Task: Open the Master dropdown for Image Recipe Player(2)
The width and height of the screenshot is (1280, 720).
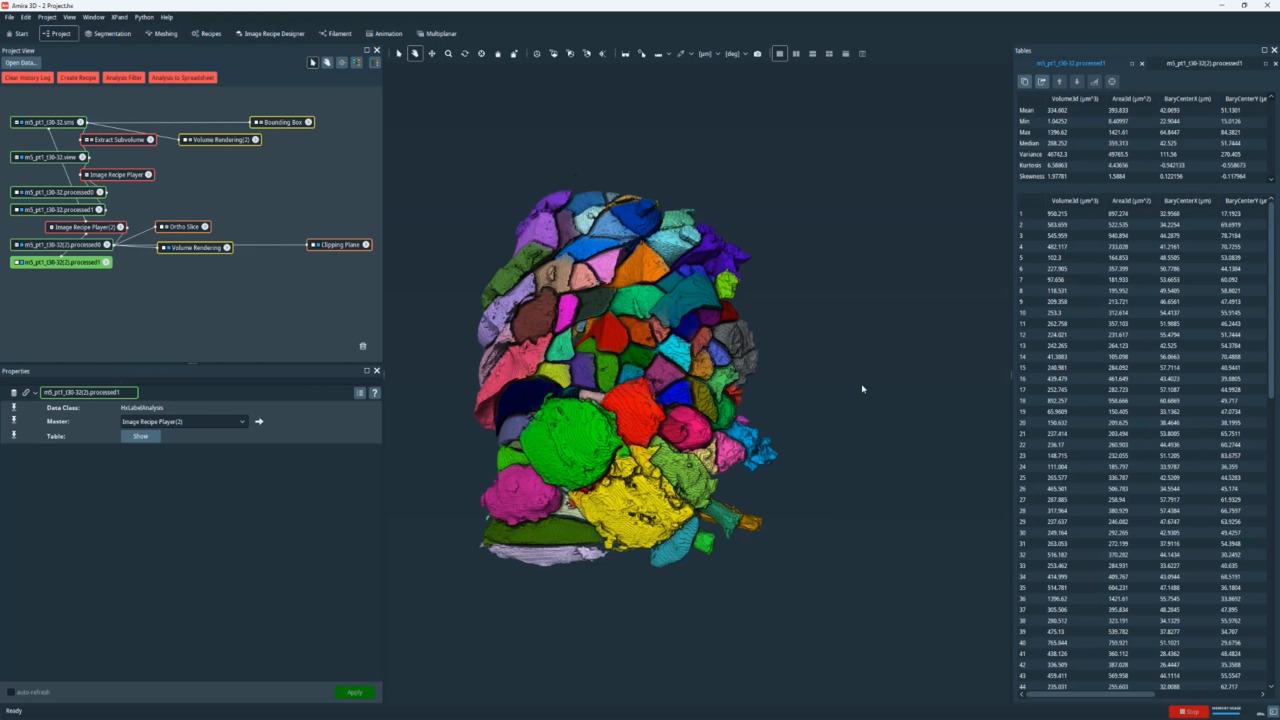Action: click(183, 422)
